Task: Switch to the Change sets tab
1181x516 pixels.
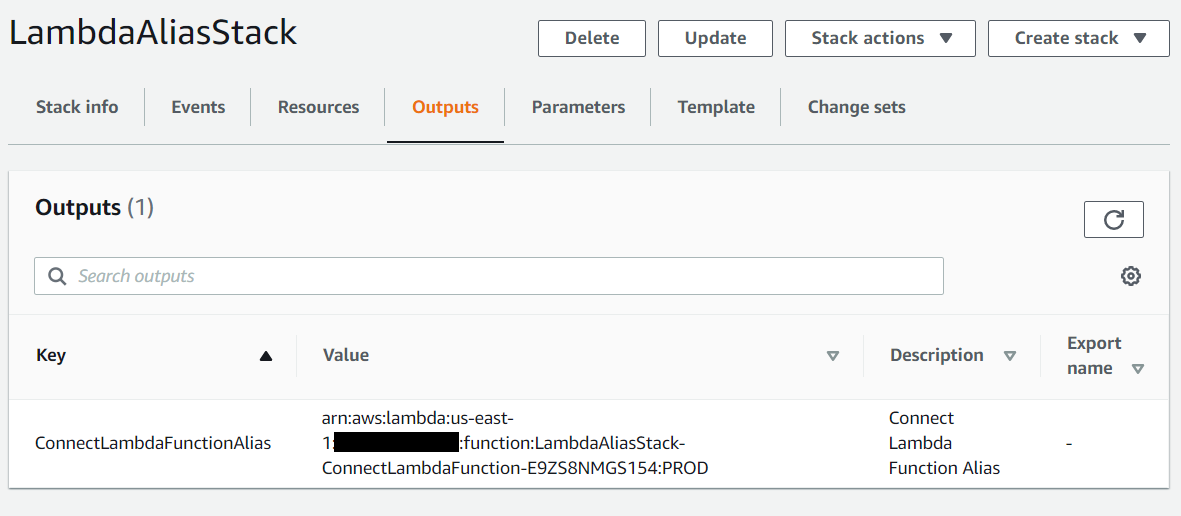Action: coord(856,107)
